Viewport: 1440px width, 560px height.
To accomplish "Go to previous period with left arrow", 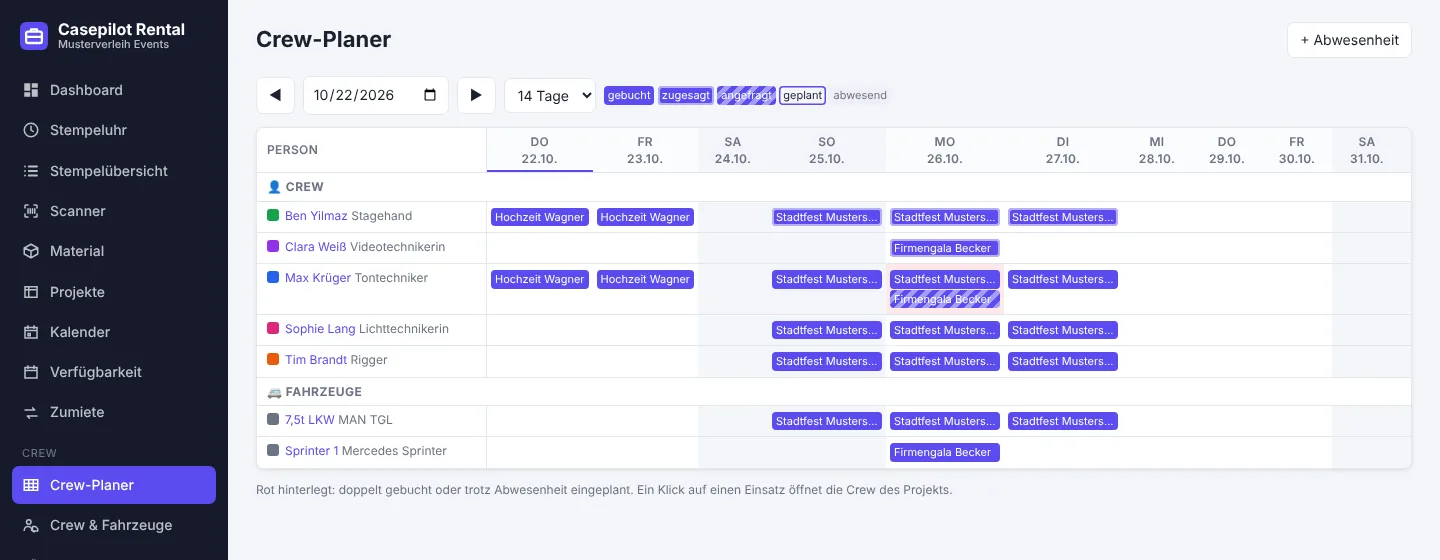I will 275,95.
